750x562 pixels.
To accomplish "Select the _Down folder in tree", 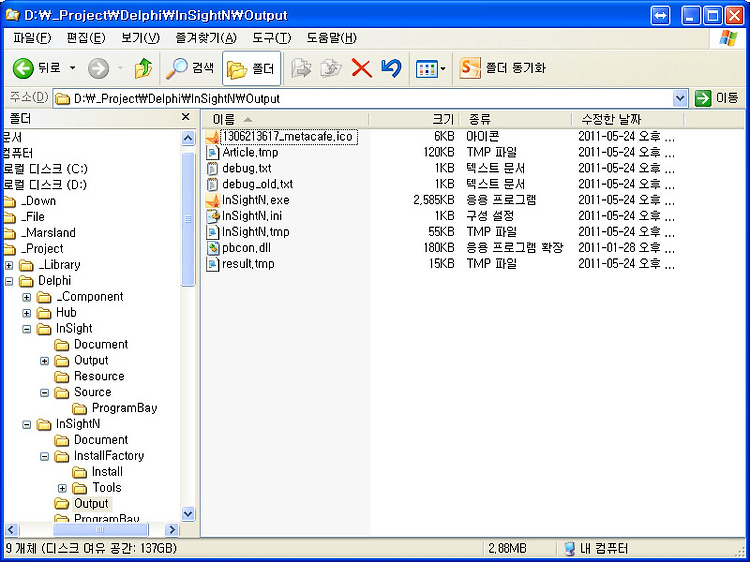I will (x=38, y=201).
